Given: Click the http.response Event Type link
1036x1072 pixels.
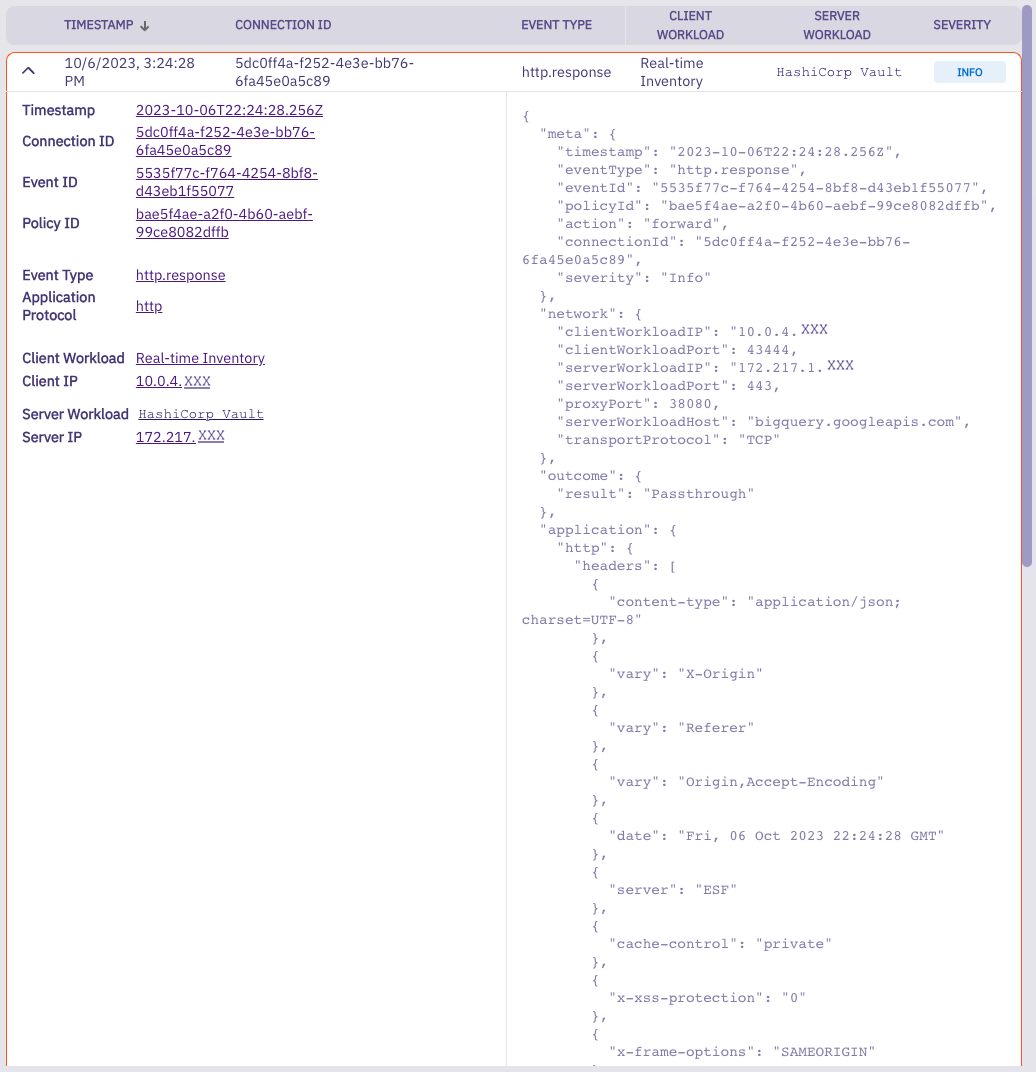Looking at the screenshot, I should pyautogui.click(x=180, y=275).
